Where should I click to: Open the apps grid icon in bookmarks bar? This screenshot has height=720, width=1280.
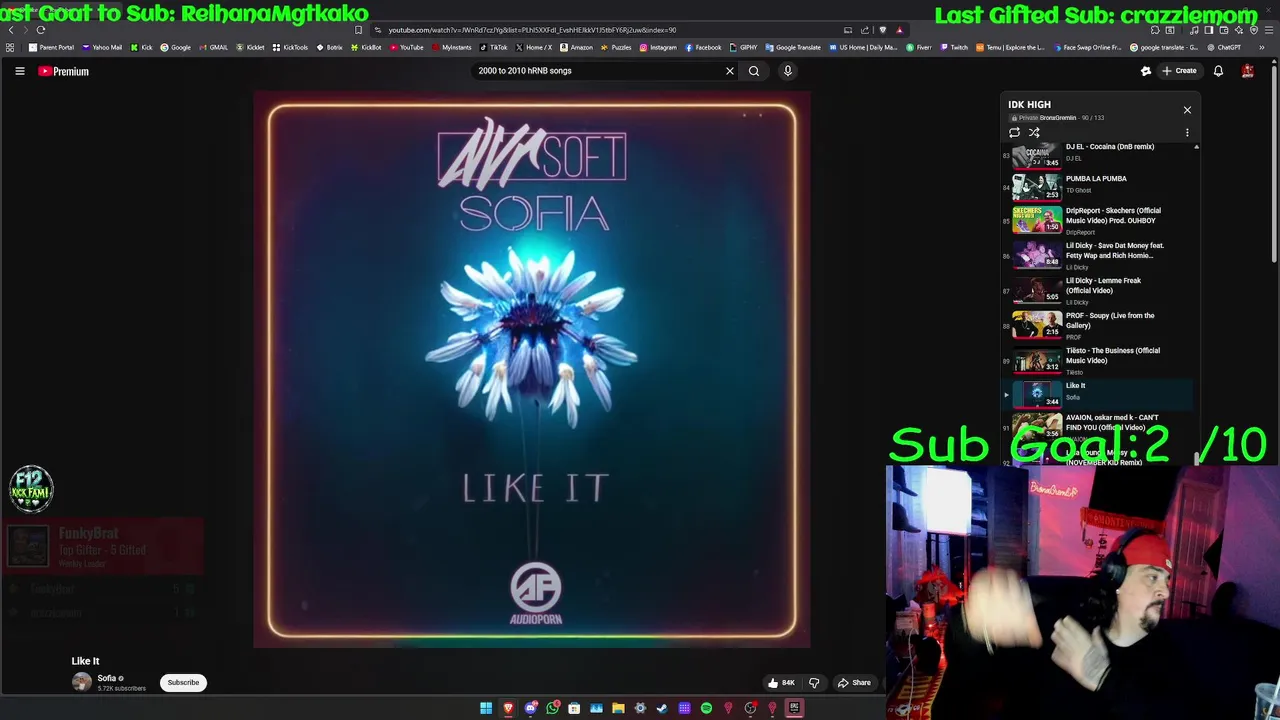click(10, 47)
